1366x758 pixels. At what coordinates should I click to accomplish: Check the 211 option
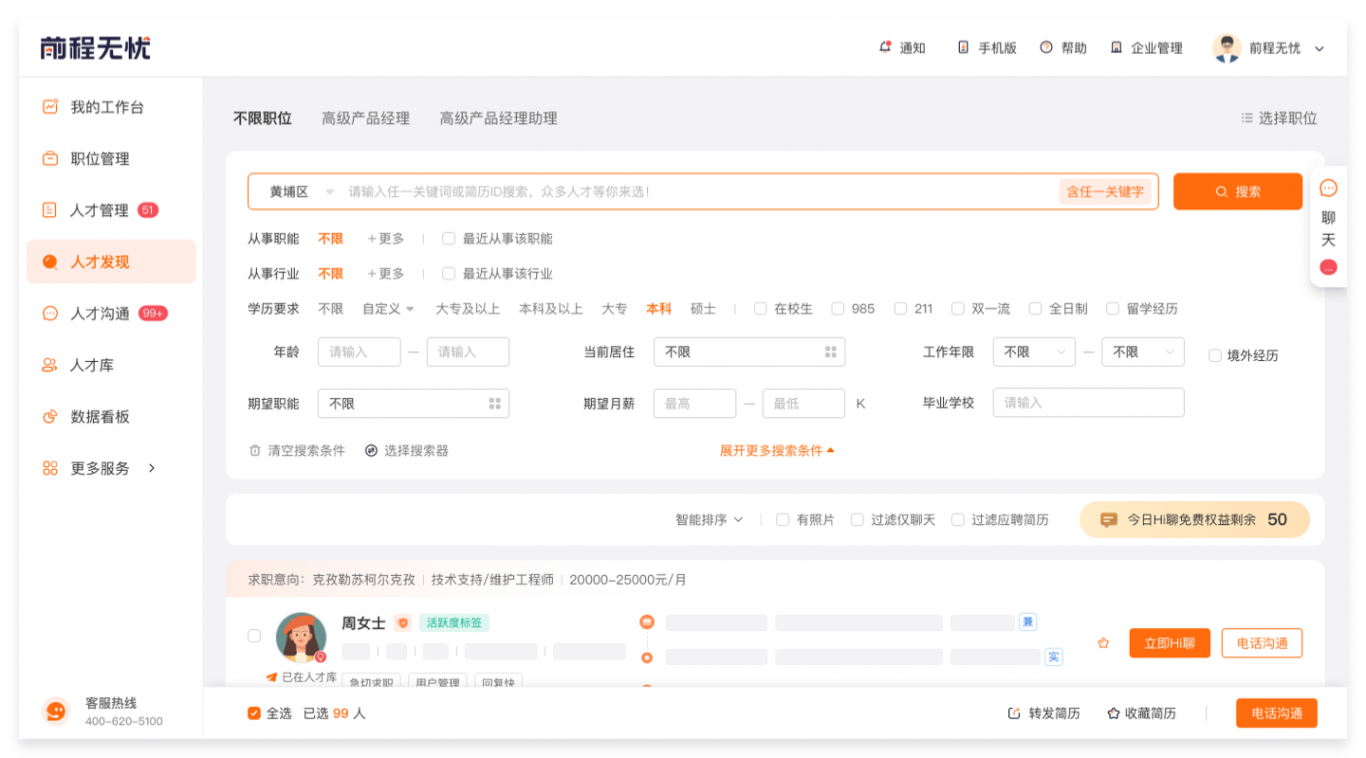900,309
